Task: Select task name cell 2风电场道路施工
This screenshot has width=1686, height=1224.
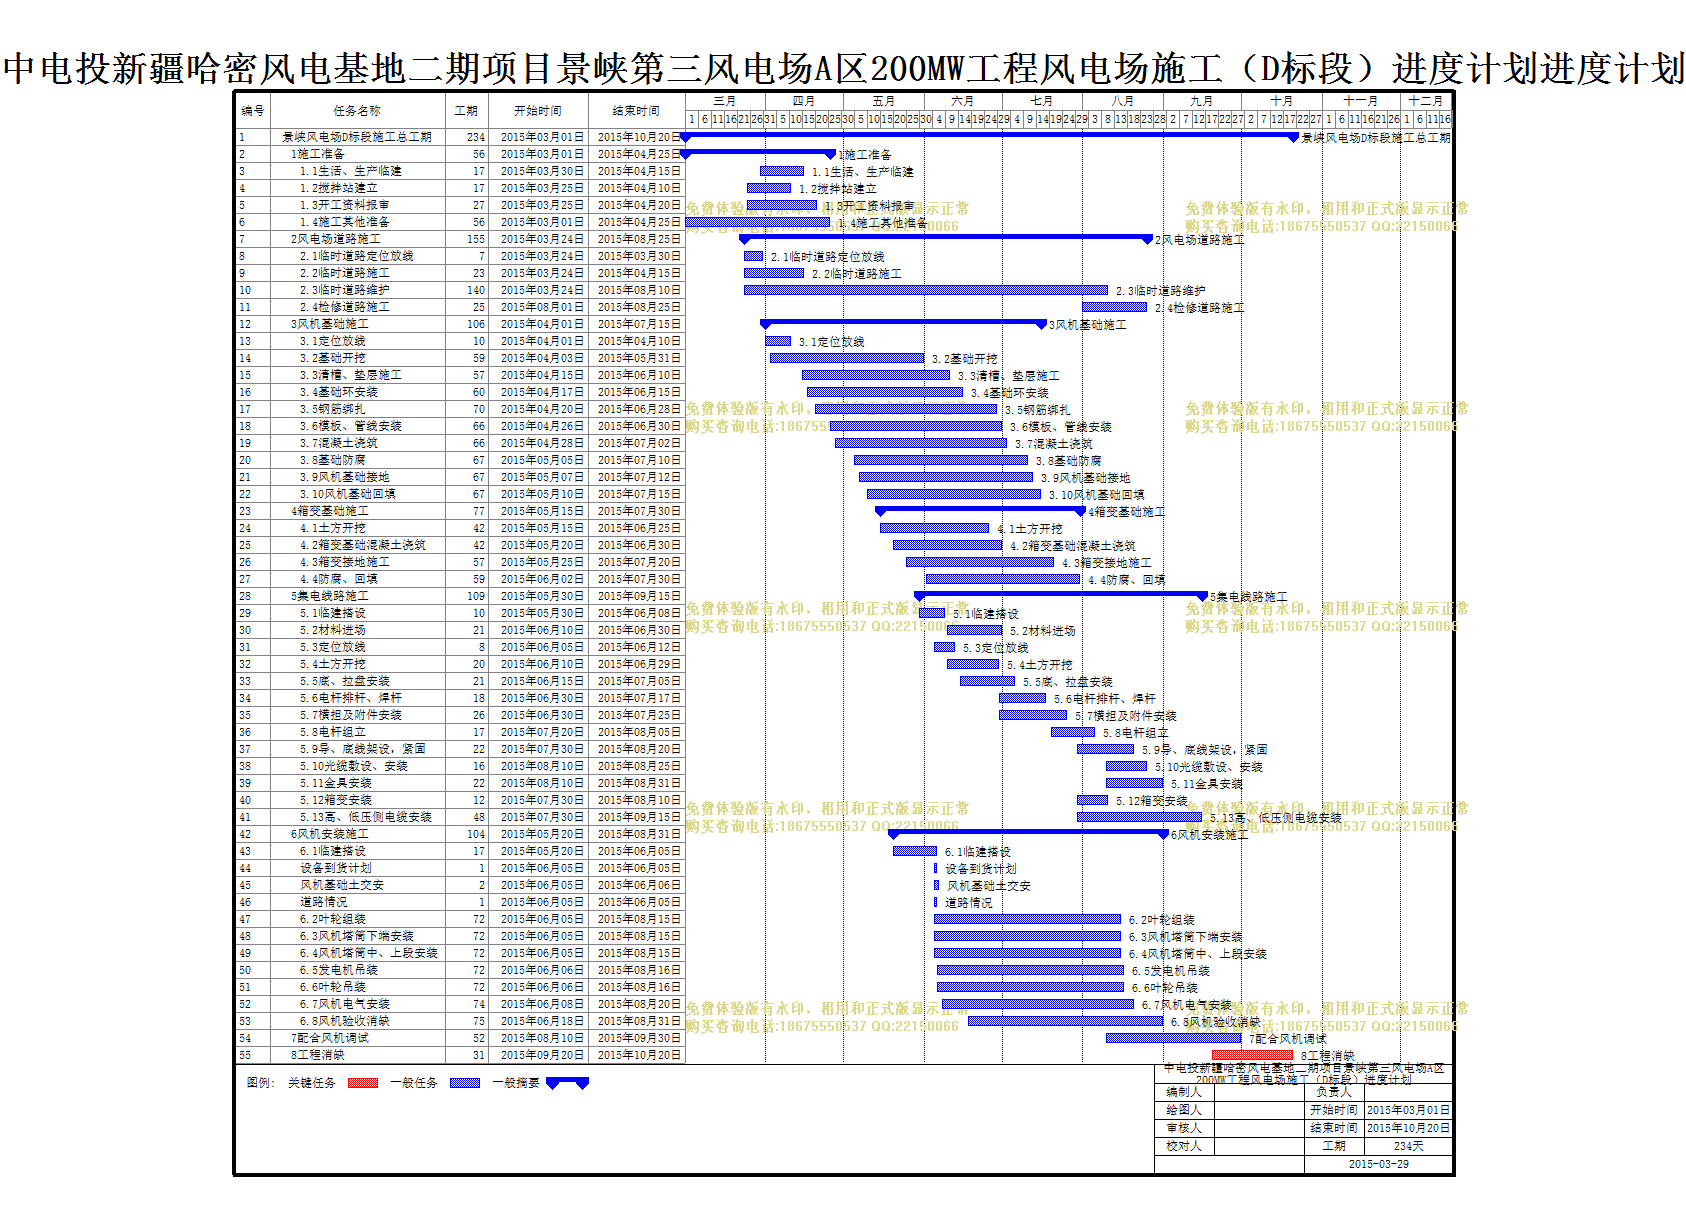Action: tap(358, 239)
